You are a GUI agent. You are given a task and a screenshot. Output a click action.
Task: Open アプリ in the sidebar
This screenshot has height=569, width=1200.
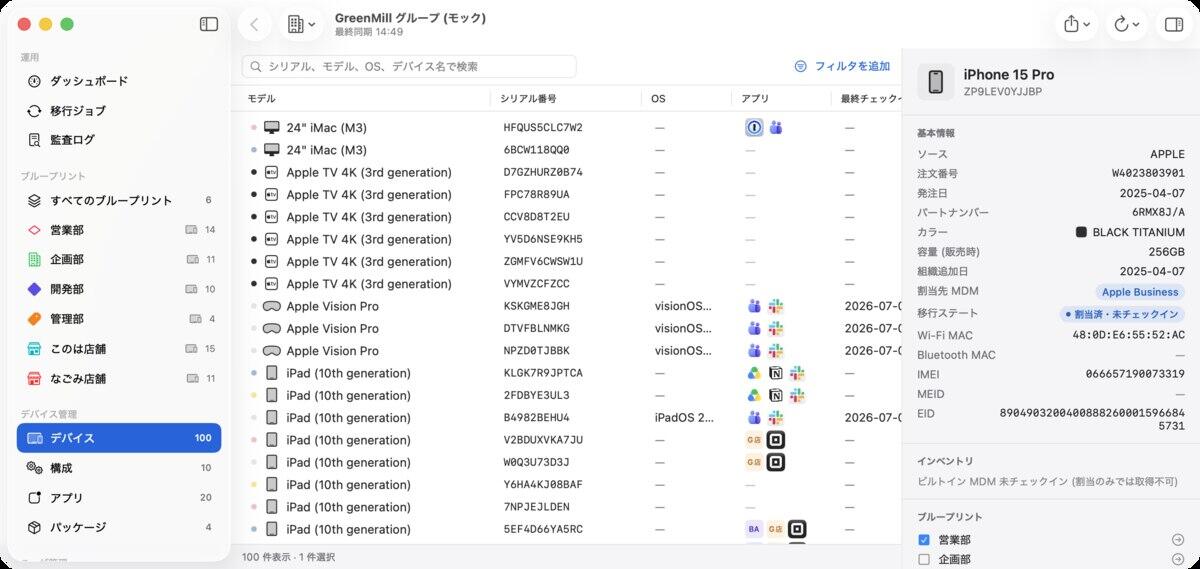pyautogui.click(x=119, y=497)
